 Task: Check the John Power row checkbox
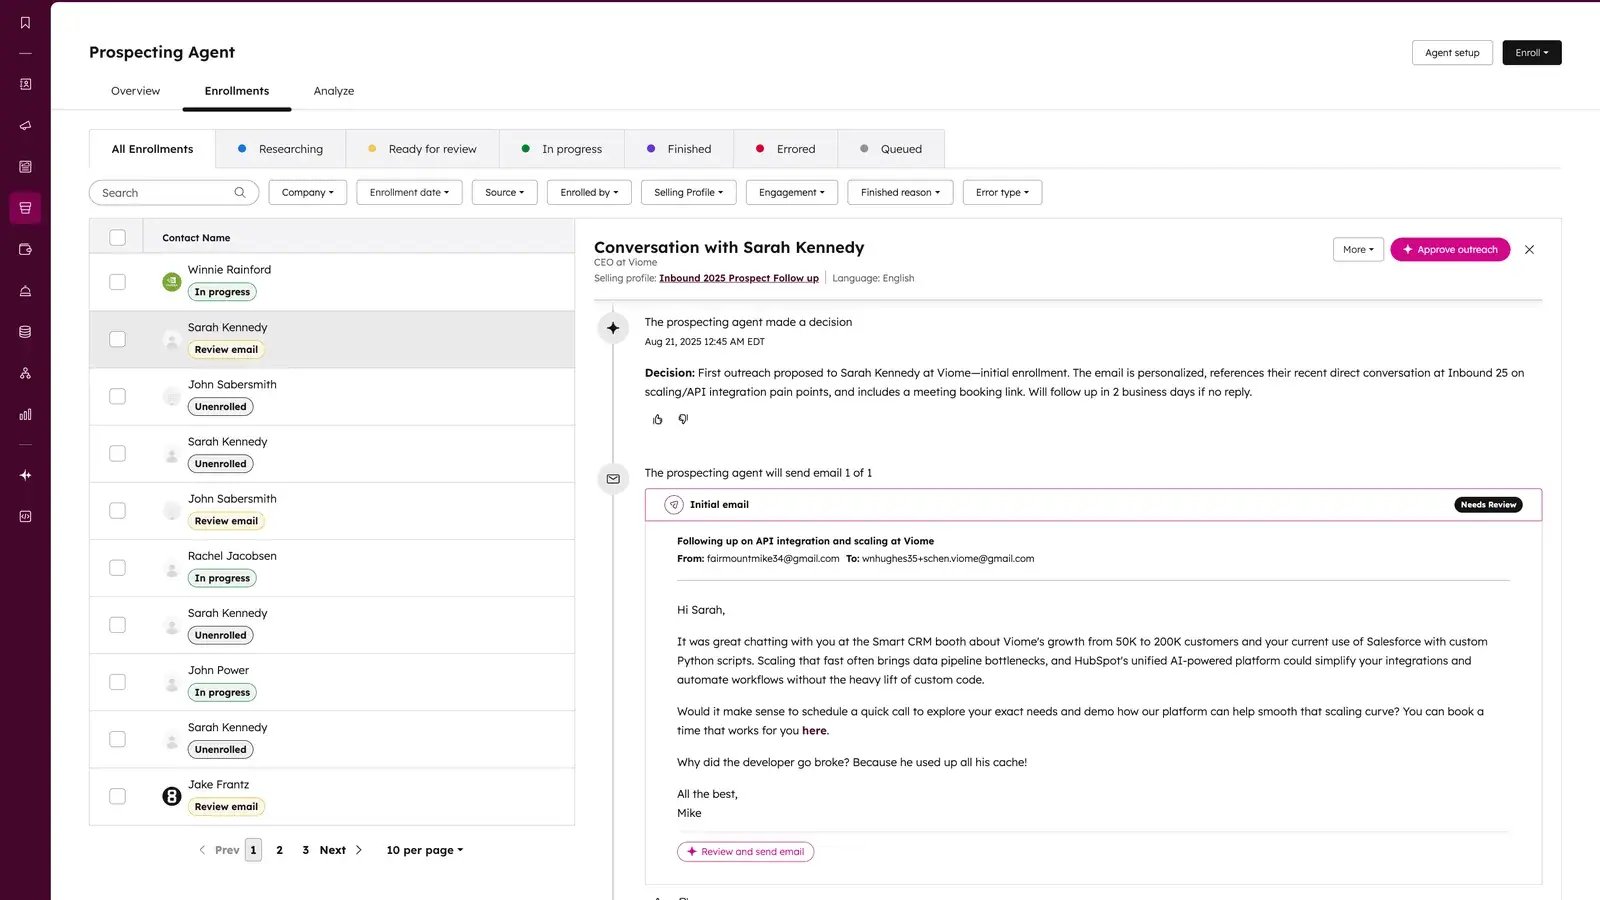[x=118, y=682]
